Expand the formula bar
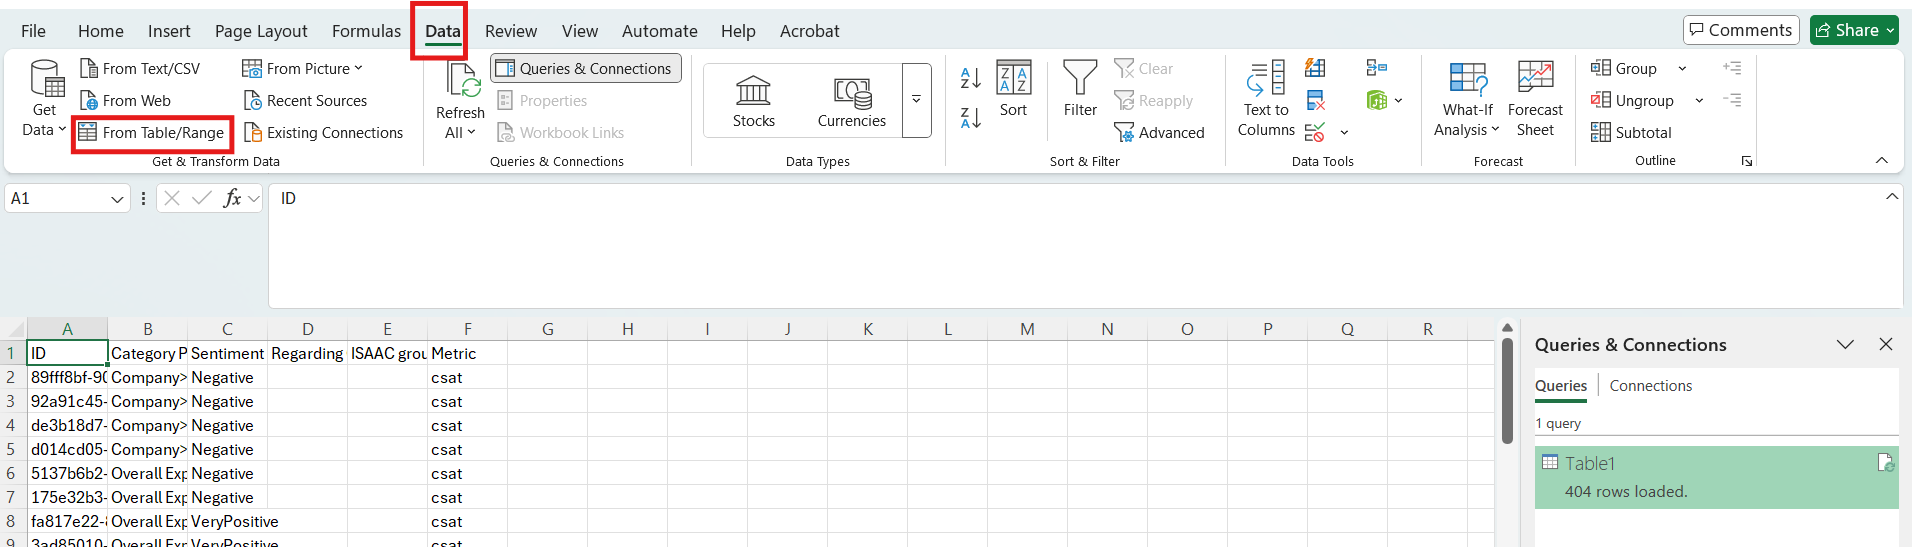Viewport: 1912px width, 547px height. click(x=1891, y=197)
